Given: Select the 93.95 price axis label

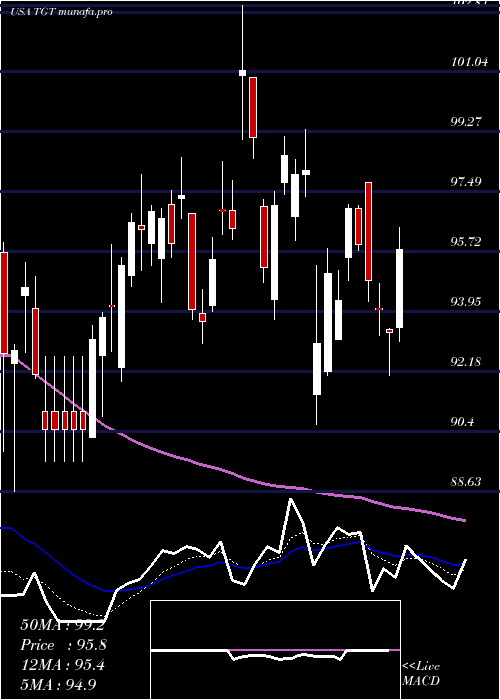Looking at the screenshot, I should 467,302.
